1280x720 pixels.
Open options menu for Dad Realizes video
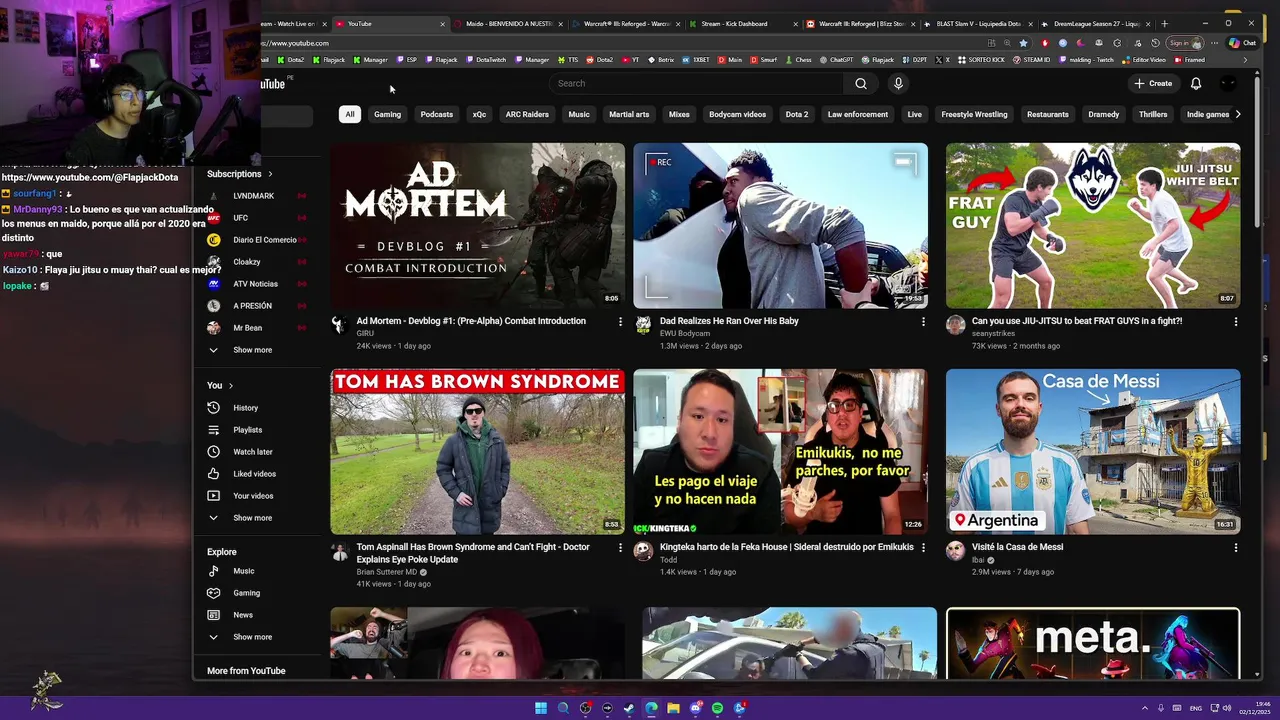point(923,322)
